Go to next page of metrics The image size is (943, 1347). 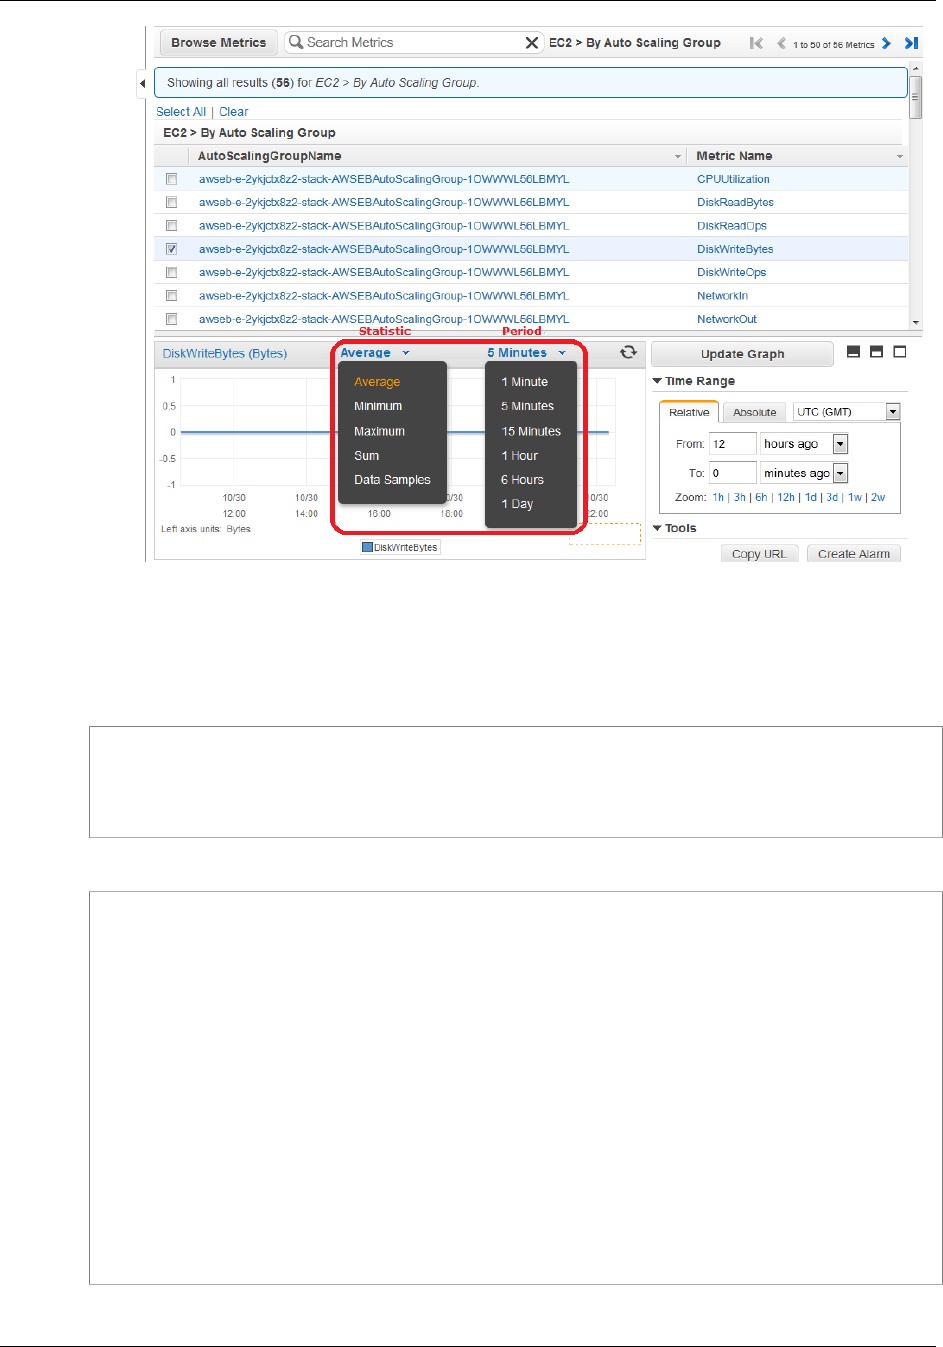click(x=886, y=43)
